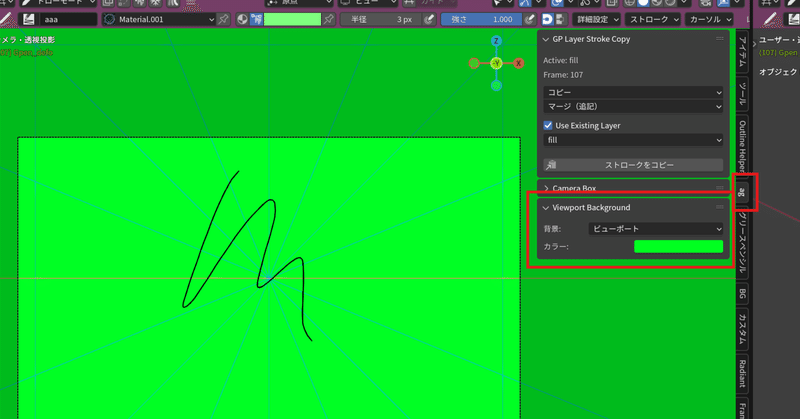
Task: Switch to the Radiant sidebar tab
Action: point(742,373)
